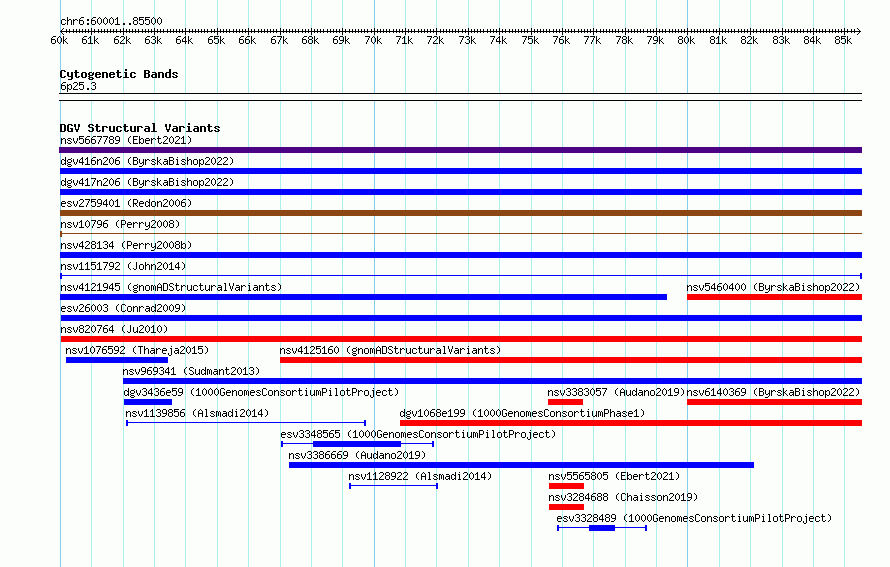Click nsv6140369 (ByrskaBishop2022) label
890x567 pixels.
[773, 392]
